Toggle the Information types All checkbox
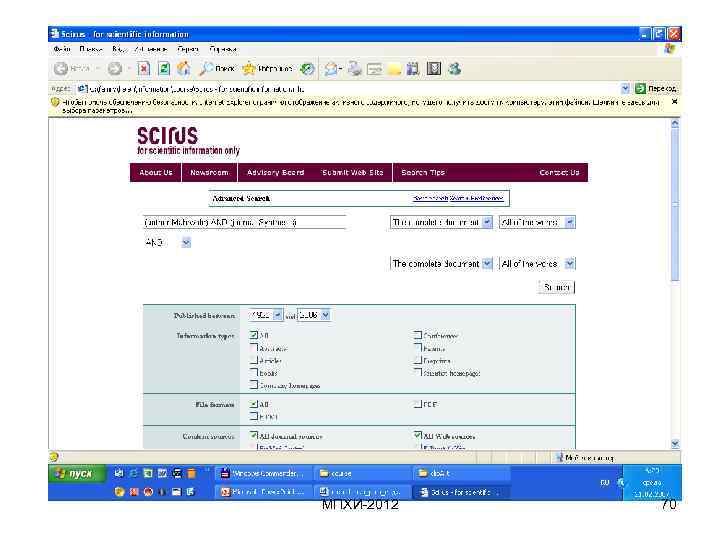 click(254, 335)
